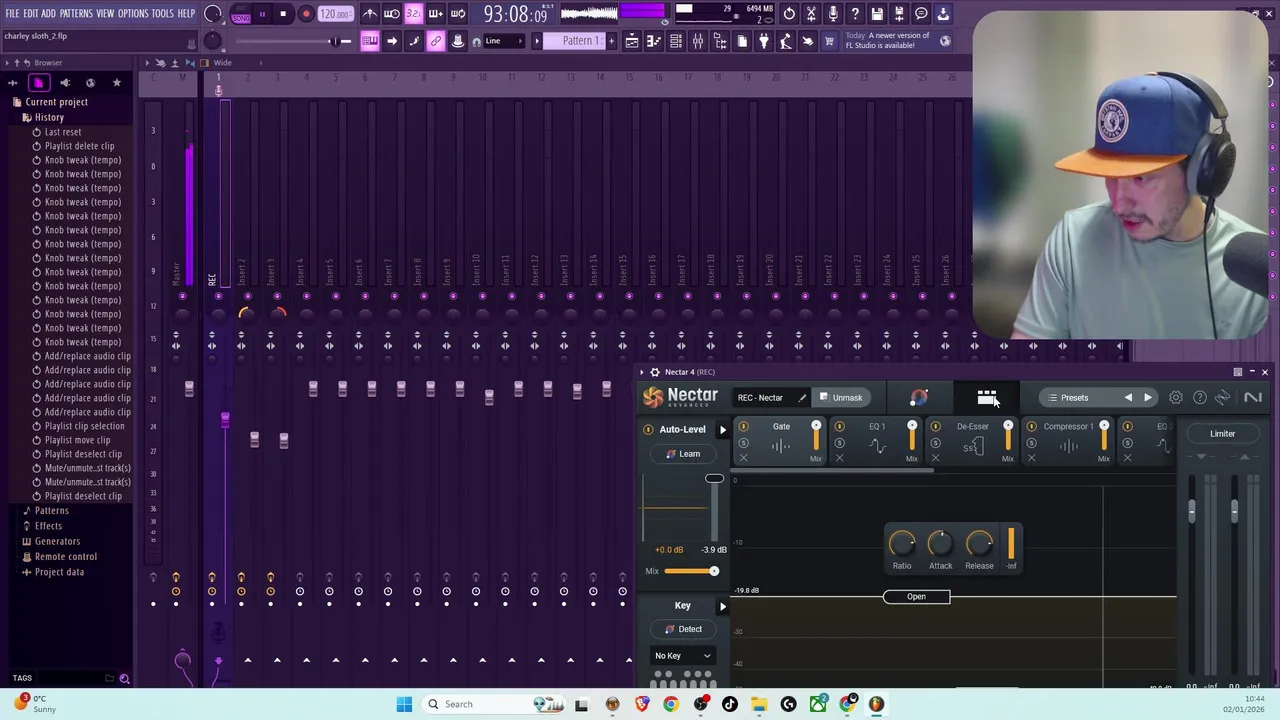Toggle the De-Esser module power button
The height and width of the screenshot is (720, 1280).
935,427
